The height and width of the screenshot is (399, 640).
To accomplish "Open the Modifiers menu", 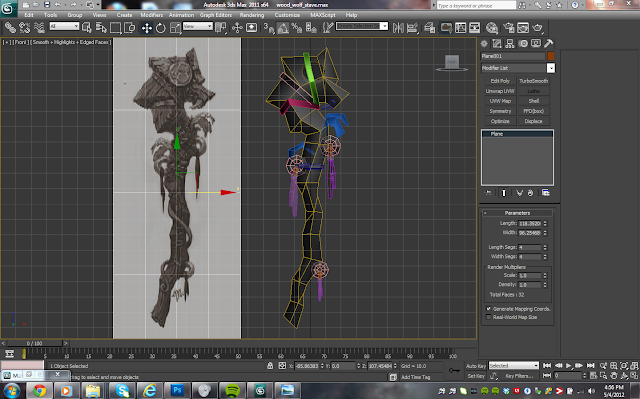I will [151, 15].
